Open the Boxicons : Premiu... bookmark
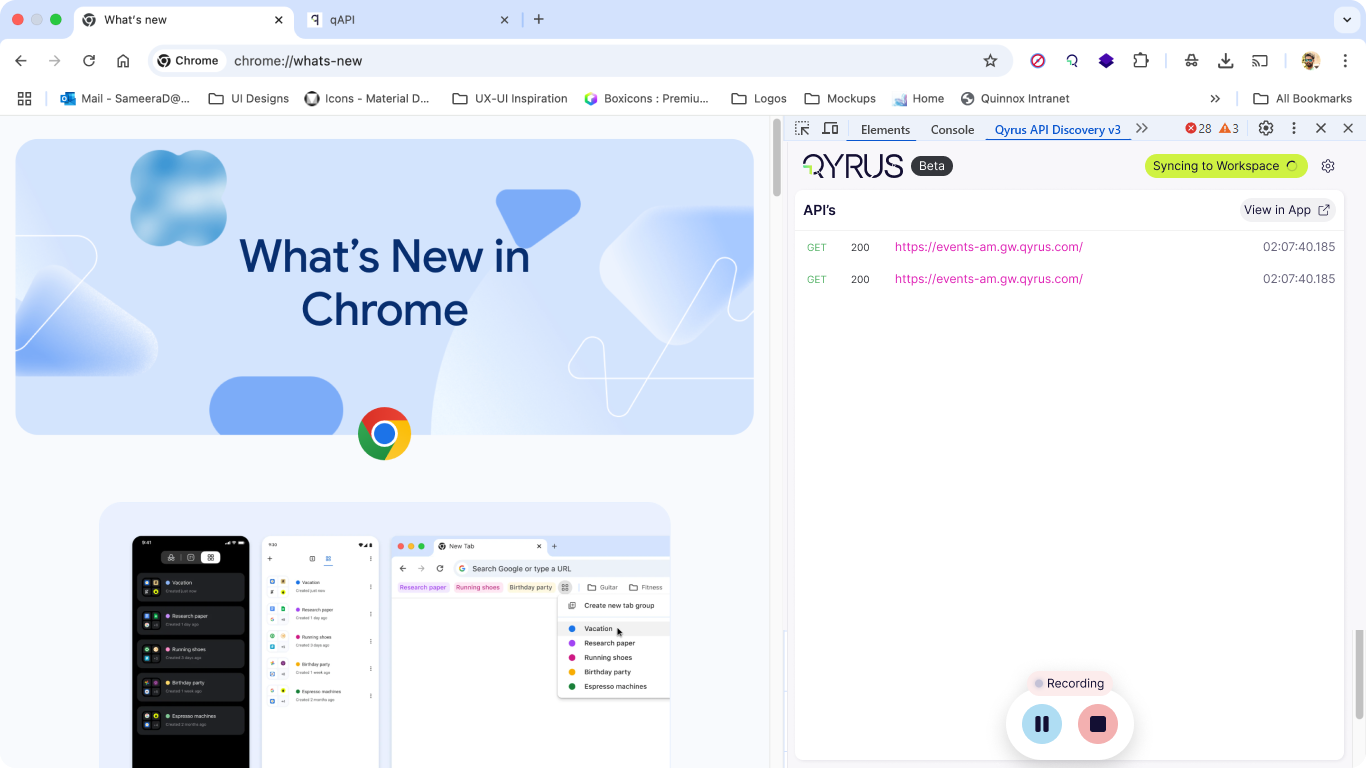Screen dimensions: 1366x768 [x=646, y=98]
